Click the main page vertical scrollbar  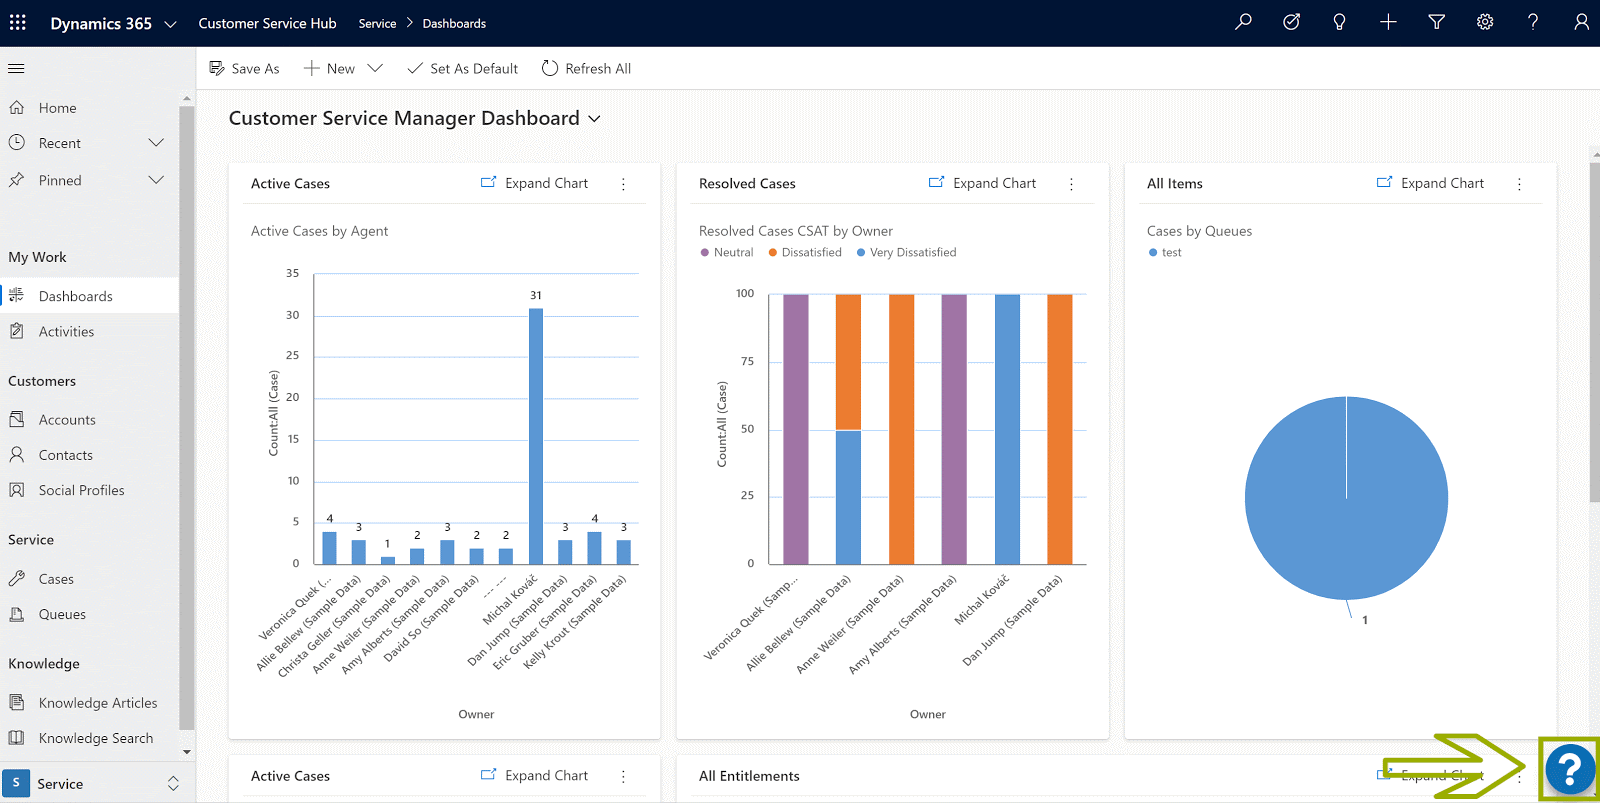(x=1595, y=330)
